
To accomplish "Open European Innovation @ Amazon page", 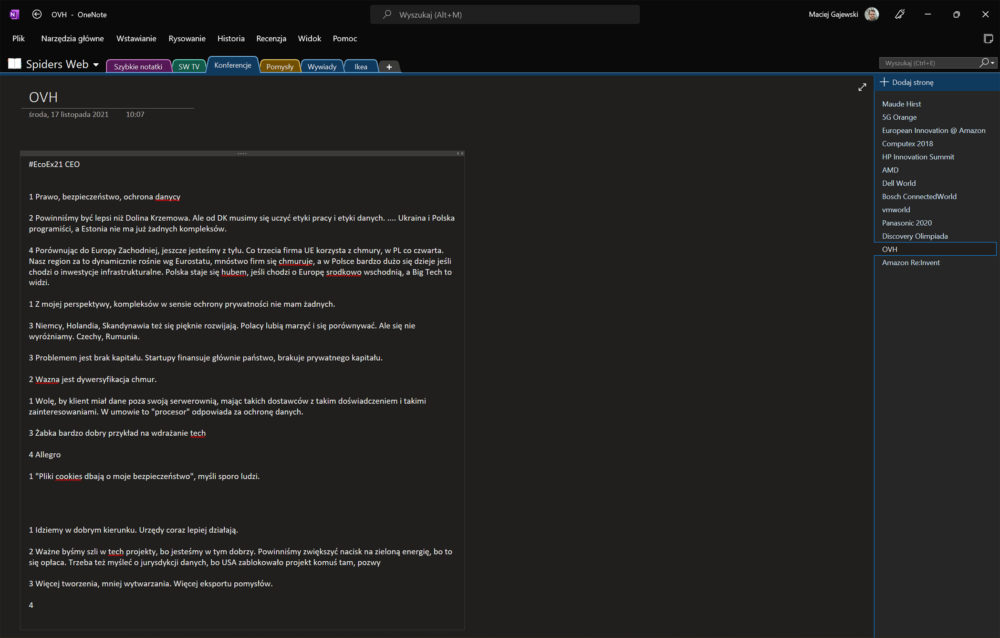I will point(936,130).
